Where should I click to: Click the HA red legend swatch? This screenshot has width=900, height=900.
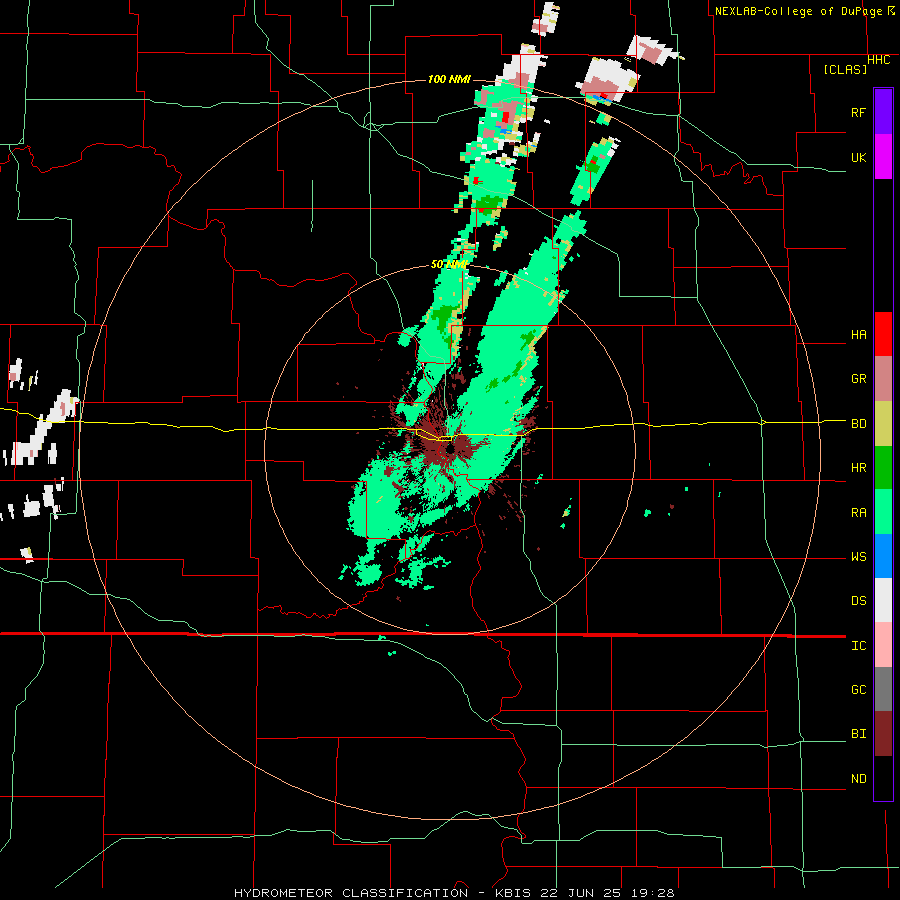click(x=883, y=334)
